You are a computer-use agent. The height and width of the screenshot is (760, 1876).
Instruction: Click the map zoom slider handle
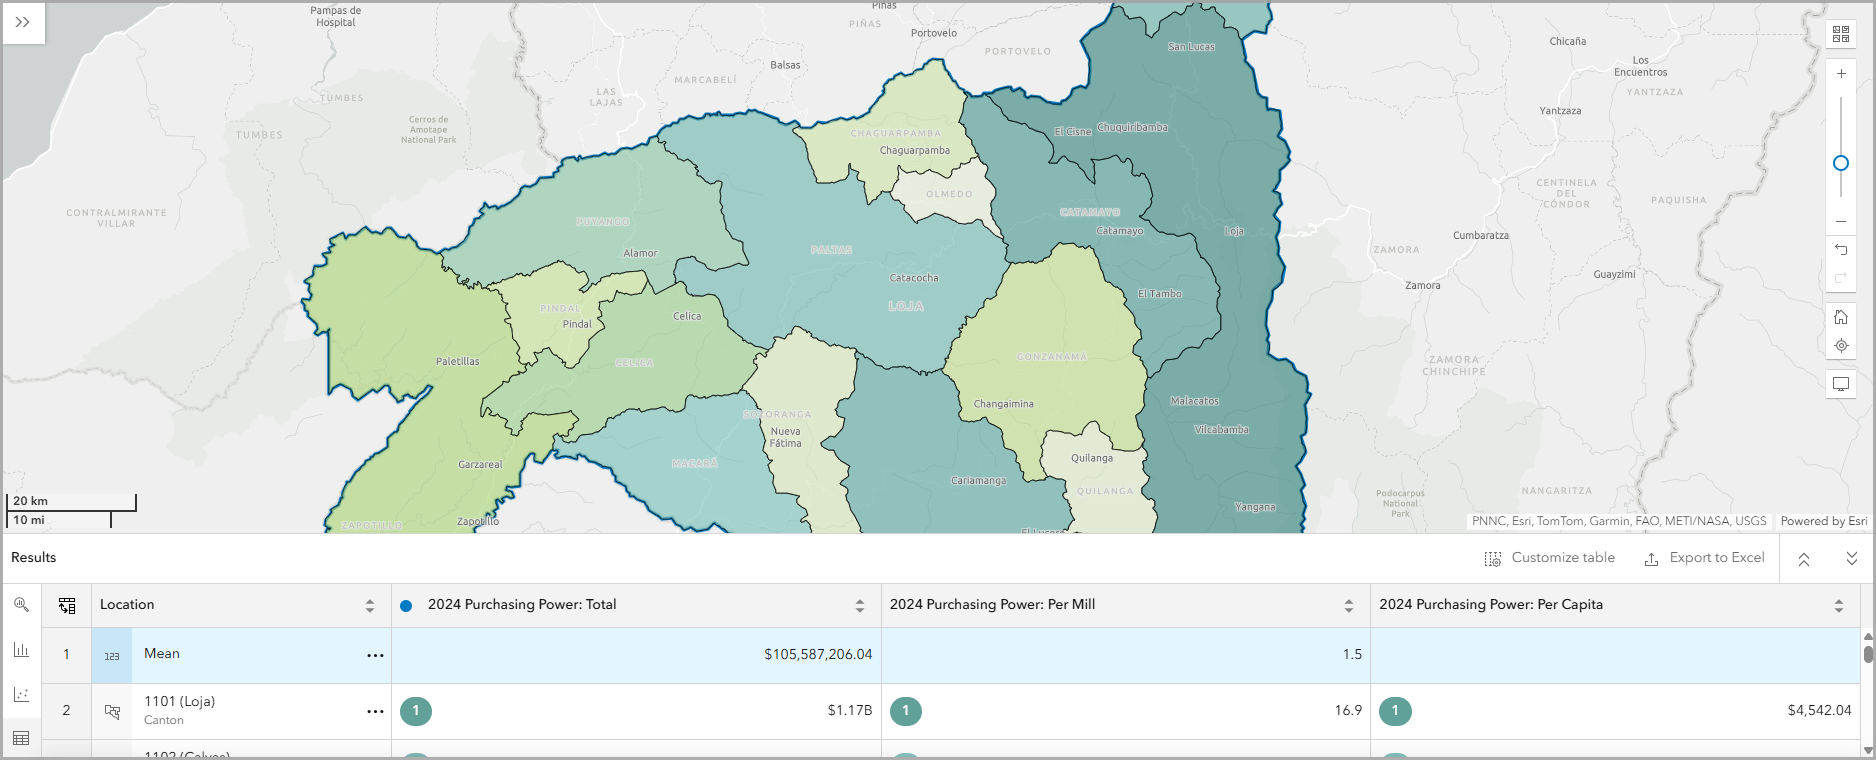pyautogui.click(x=1841, y=163)
